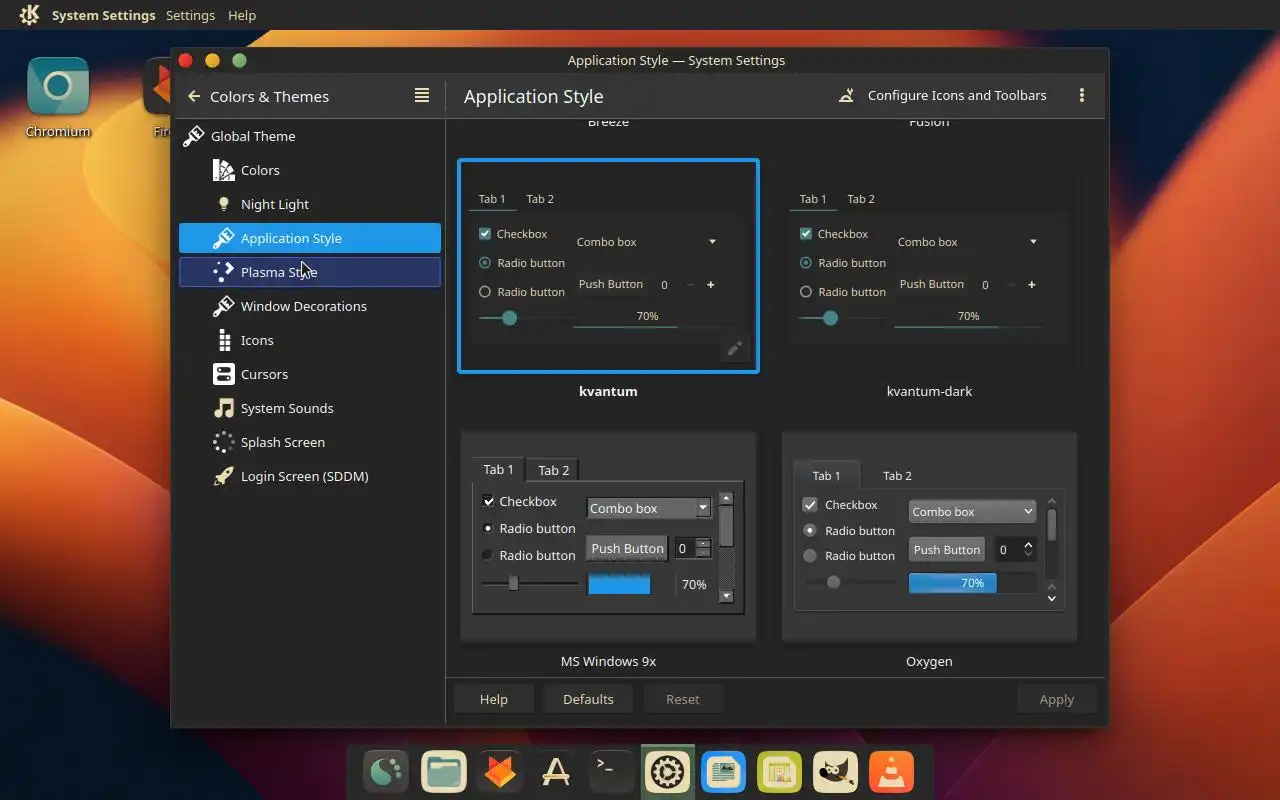Switch to Tab 2 in MS Windows 9x preview
1280x800 pixels.
point(553,470)
